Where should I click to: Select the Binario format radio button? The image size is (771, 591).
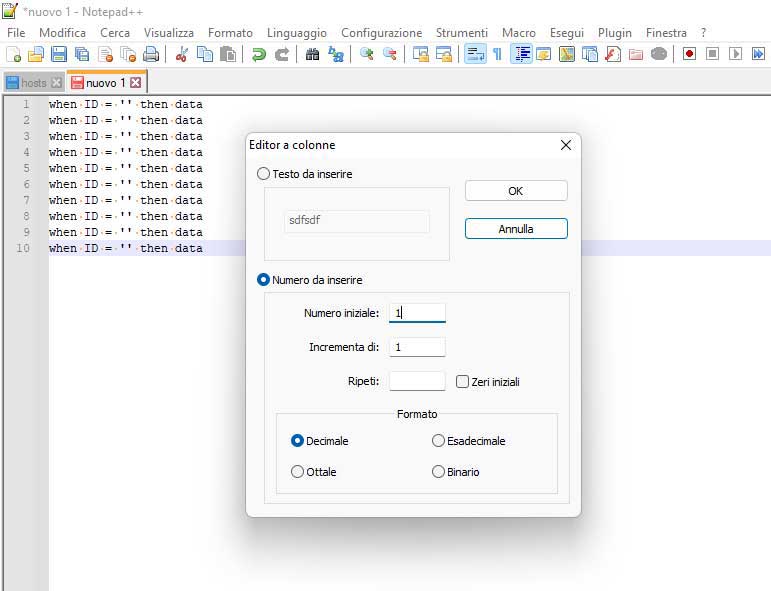click(x=438, y=472)
